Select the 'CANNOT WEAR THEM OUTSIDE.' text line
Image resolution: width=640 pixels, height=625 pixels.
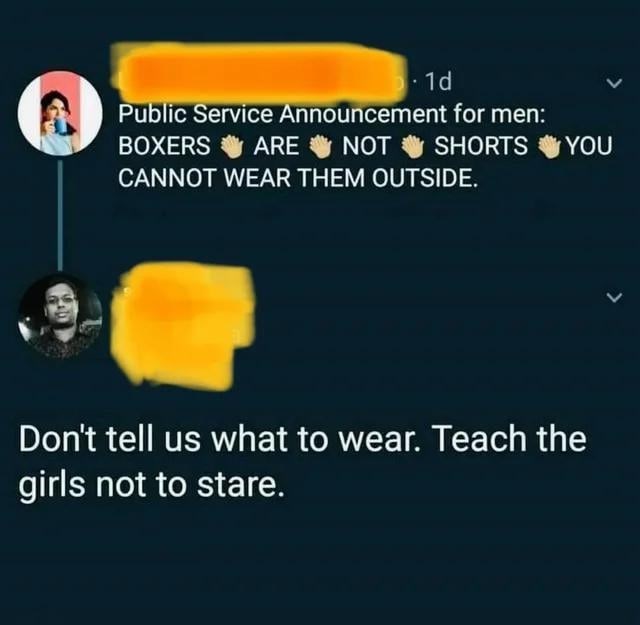pyautogui.click(x=298, y=177)
